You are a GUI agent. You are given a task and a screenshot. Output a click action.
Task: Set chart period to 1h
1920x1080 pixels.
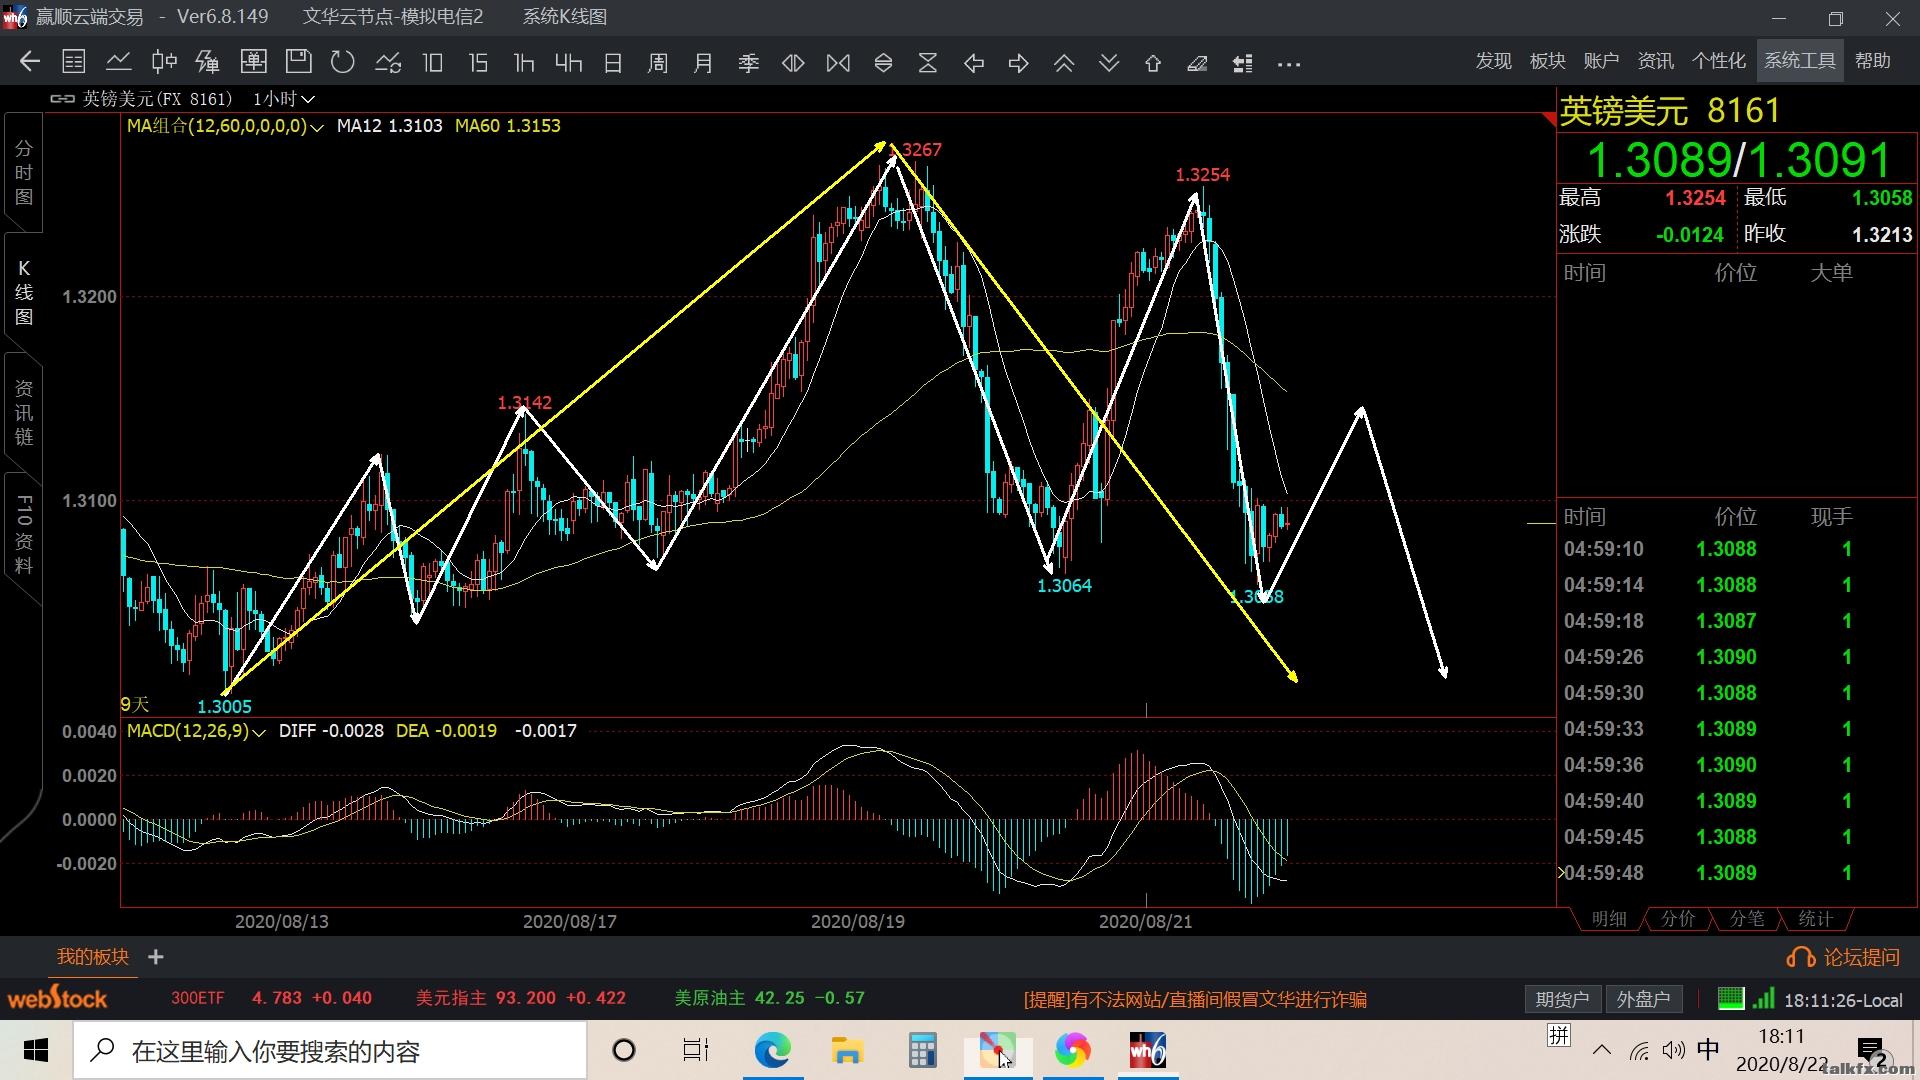523,63
